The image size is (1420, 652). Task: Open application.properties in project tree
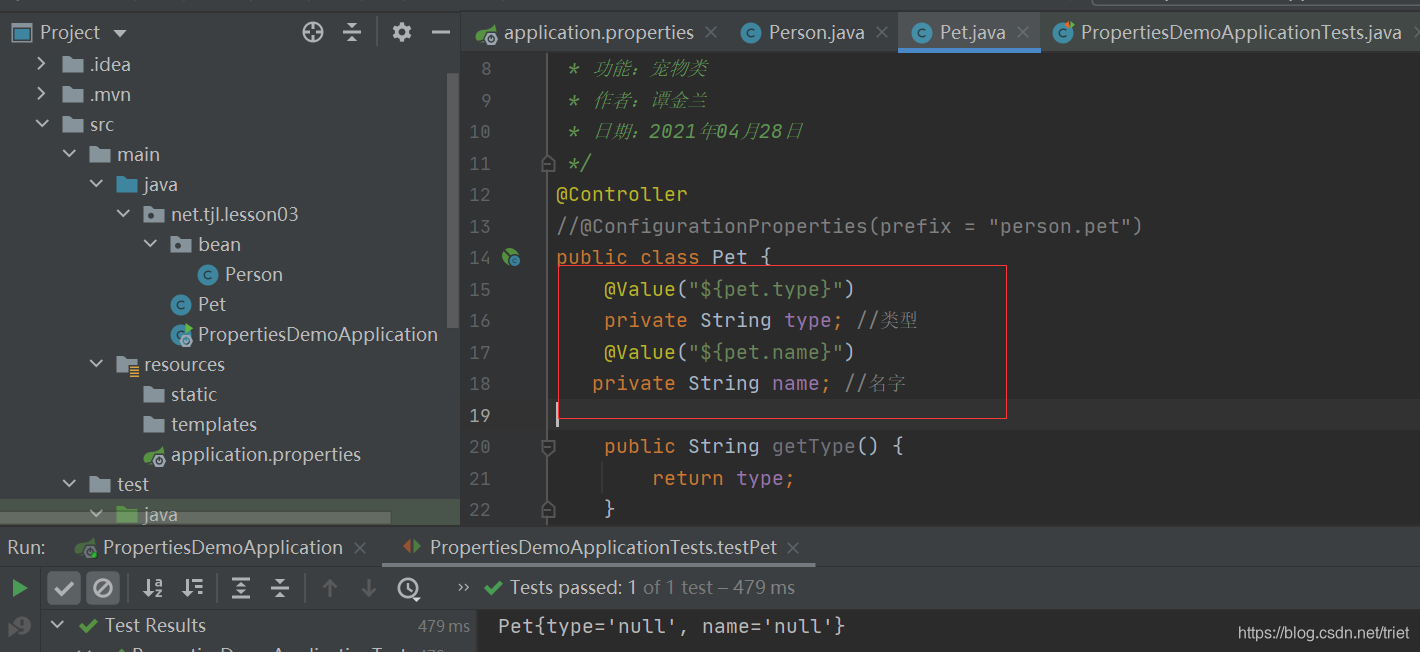coord(252,454)
